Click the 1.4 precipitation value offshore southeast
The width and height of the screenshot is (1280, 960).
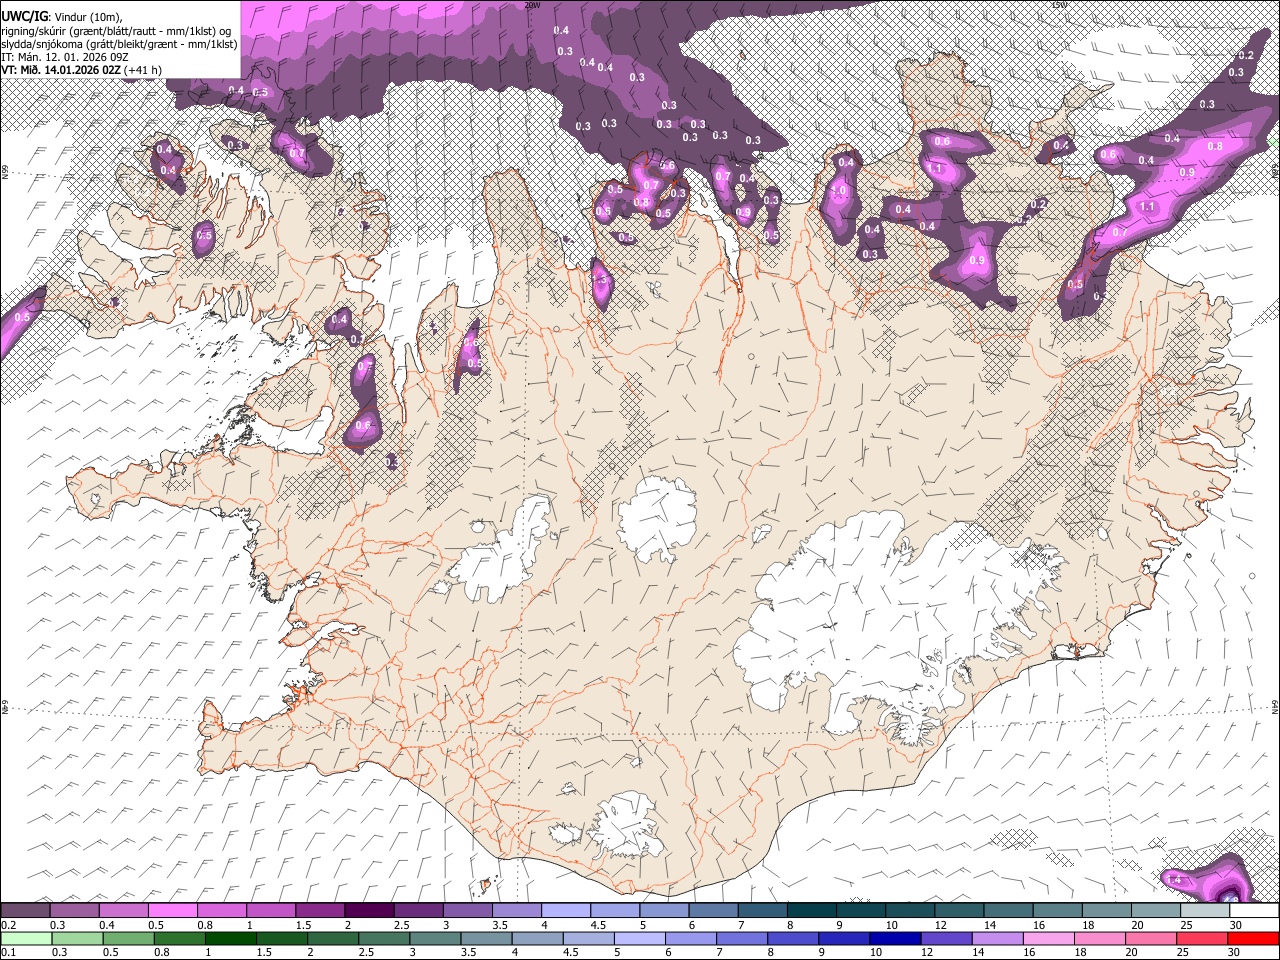coord(1175,879)
